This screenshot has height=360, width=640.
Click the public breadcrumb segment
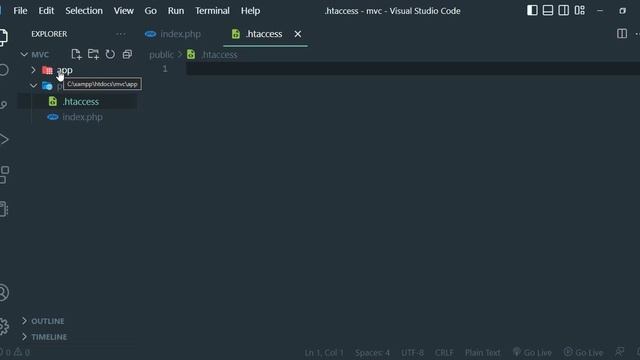(161, 54)
